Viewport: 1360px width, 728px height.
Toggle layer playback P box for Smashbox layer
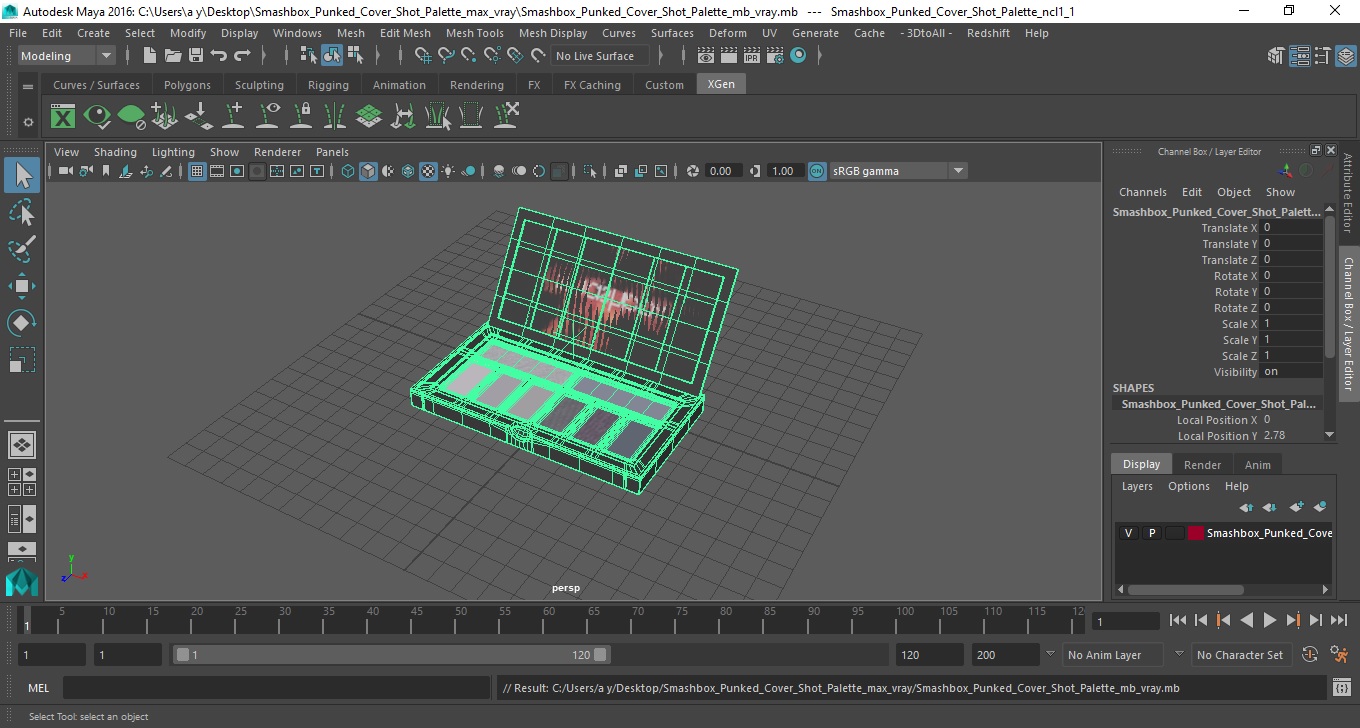[1151, 533]
